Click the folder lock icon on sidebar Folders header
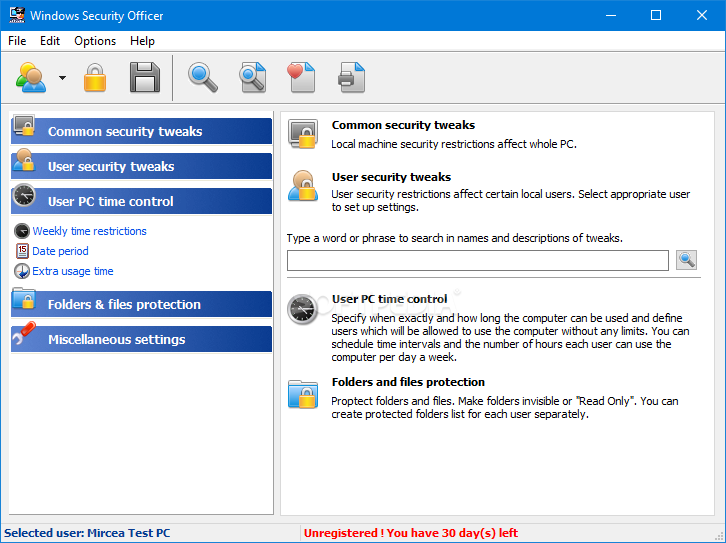Image resolution: width=726 pixels, height=543 pixels. pyautogui.click(x=24, y=299)
